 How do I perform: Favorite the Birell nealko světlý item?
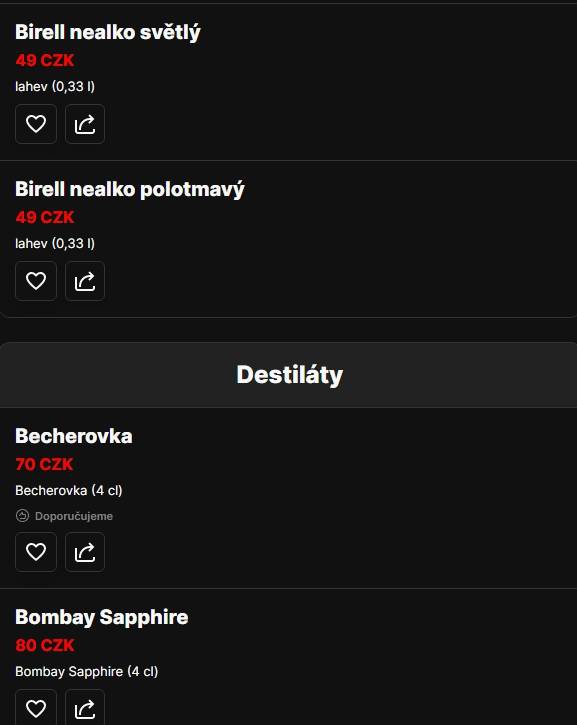click(36, 124)
